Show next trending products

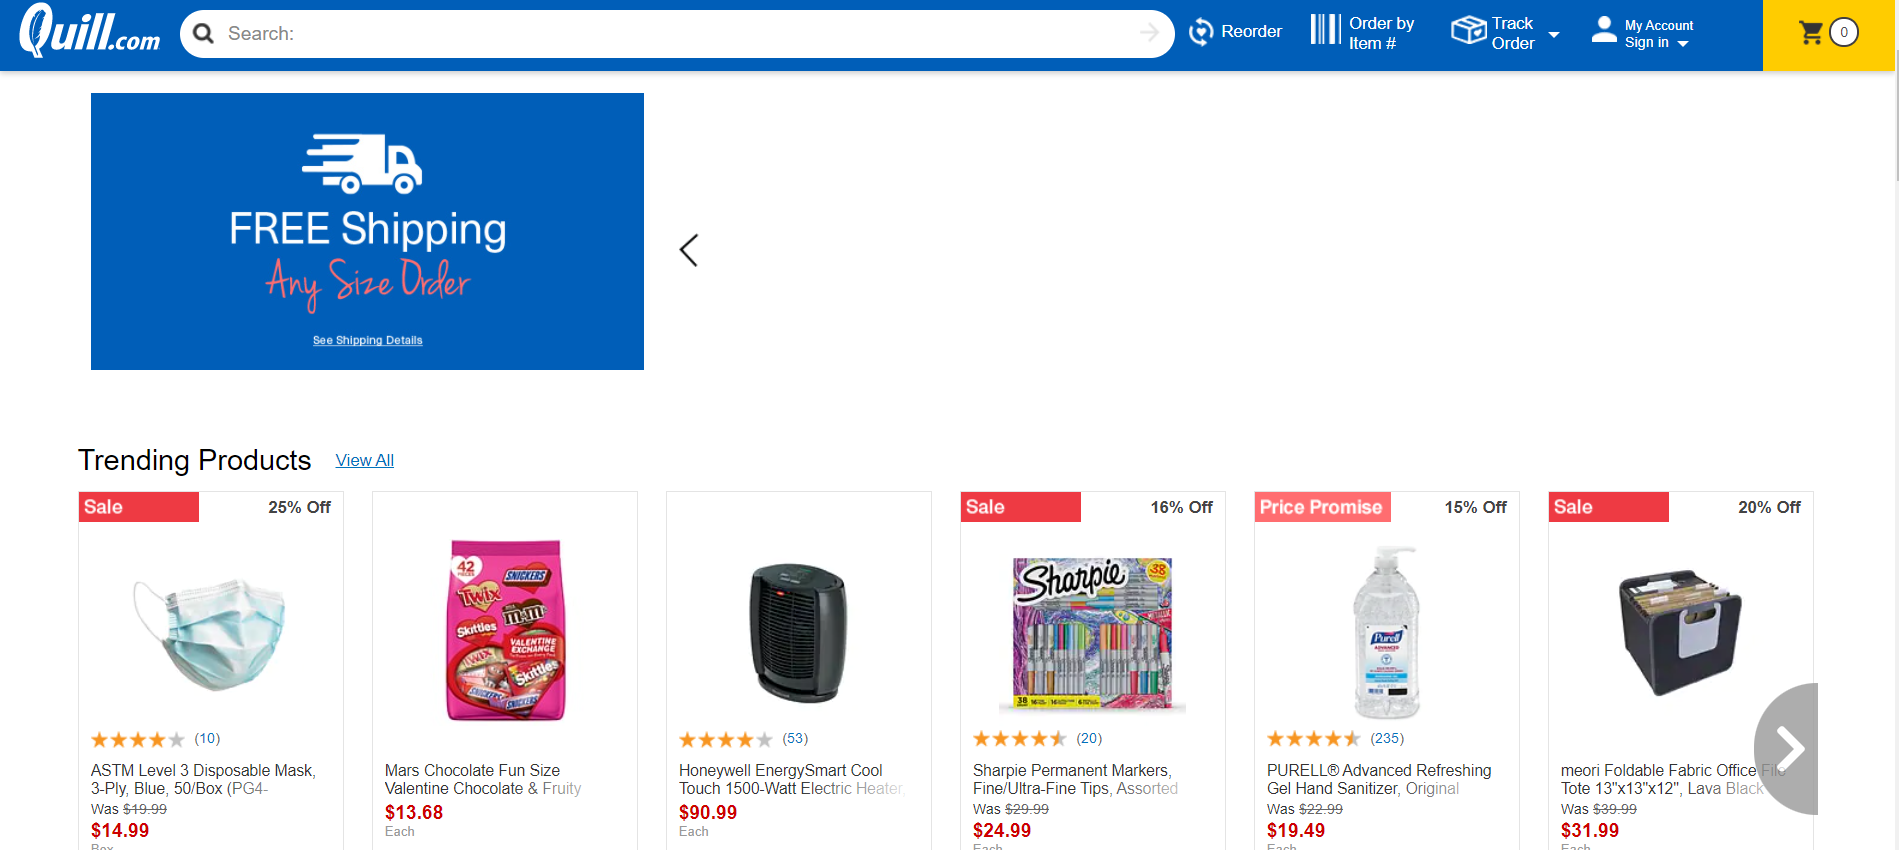pyautogui.click(x=1788, y=748)
